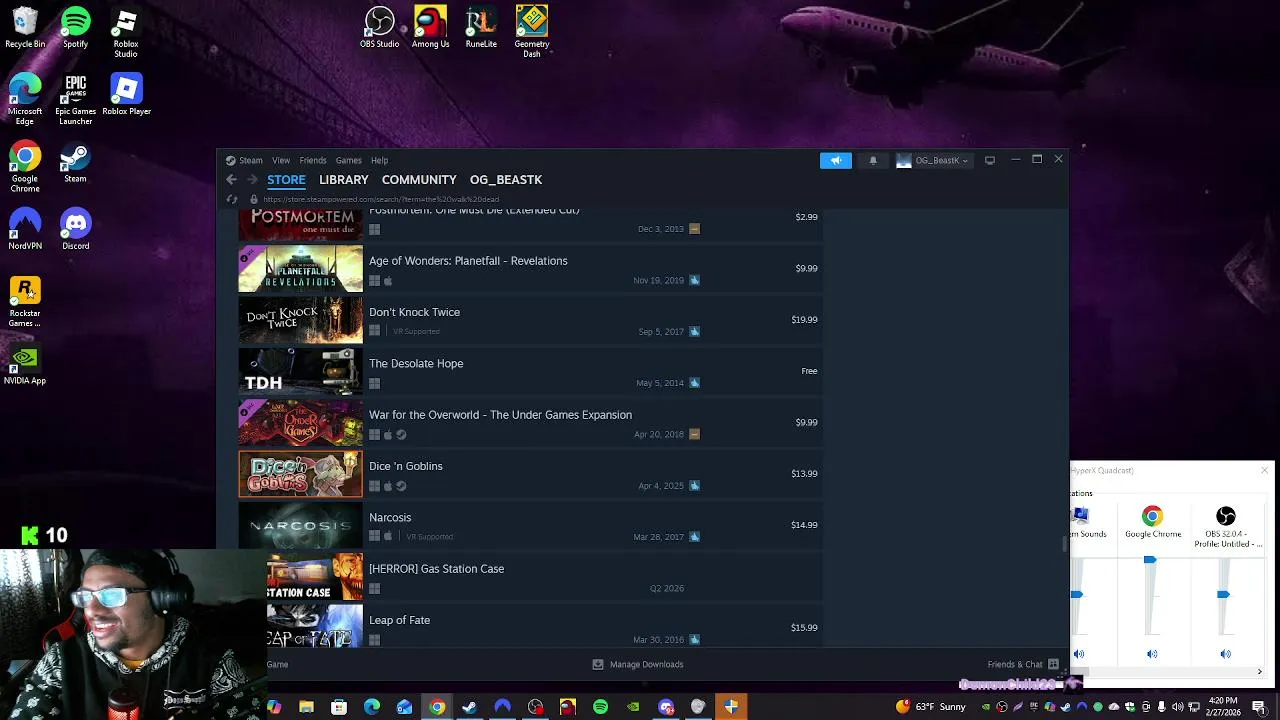1280x720 pixels.
Task: Open Steam desktop shortcut
Action: [x=76, y=163]
